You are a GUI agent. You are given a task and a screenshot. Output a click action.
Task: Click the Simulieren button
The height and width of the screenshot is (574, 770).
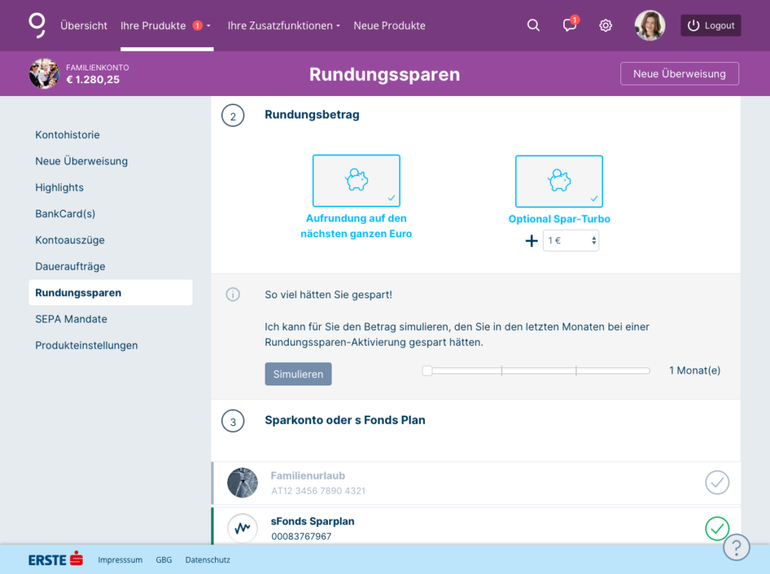point(298,374)
